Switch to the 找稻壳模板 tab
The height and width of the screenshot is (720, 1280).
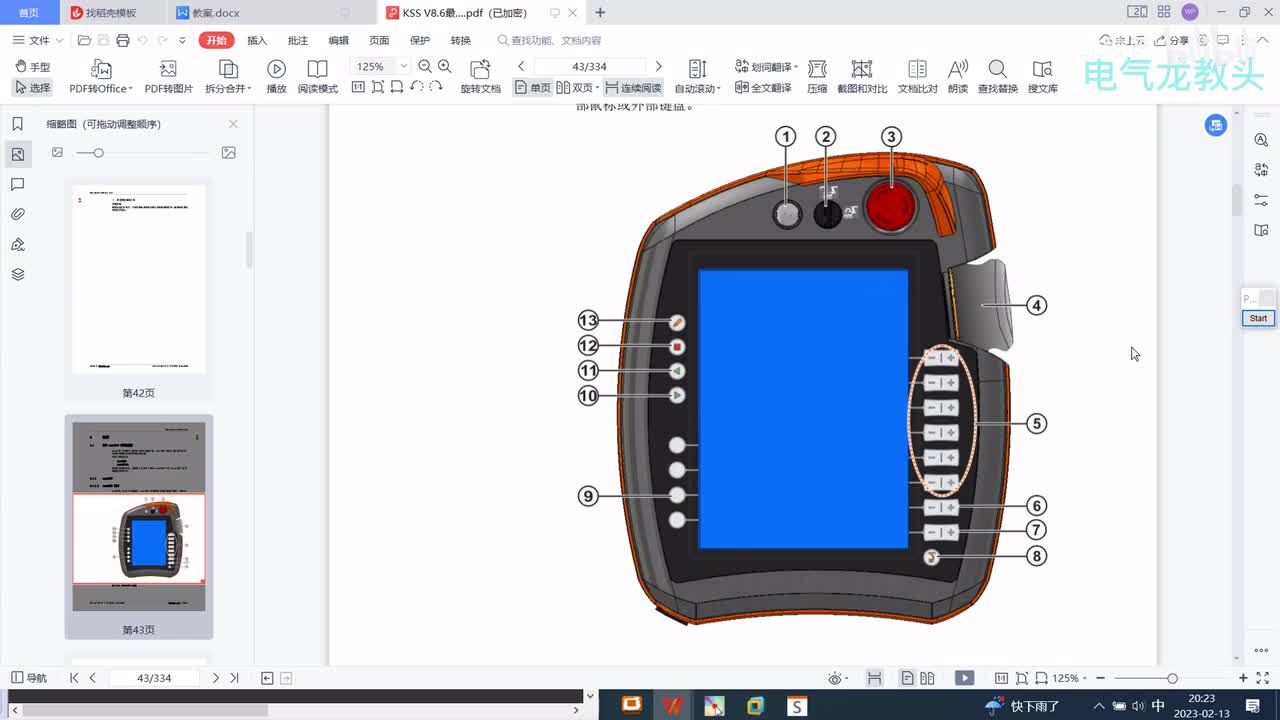tap(111, 13)
